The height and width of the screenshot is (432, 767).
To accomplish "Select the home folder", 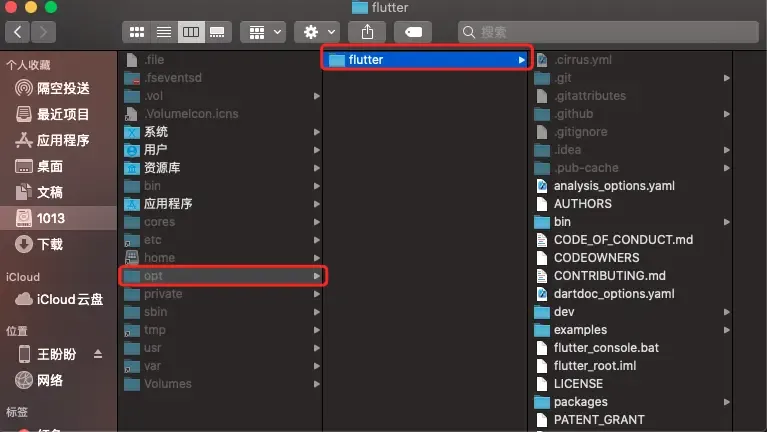I will (220, 258).
